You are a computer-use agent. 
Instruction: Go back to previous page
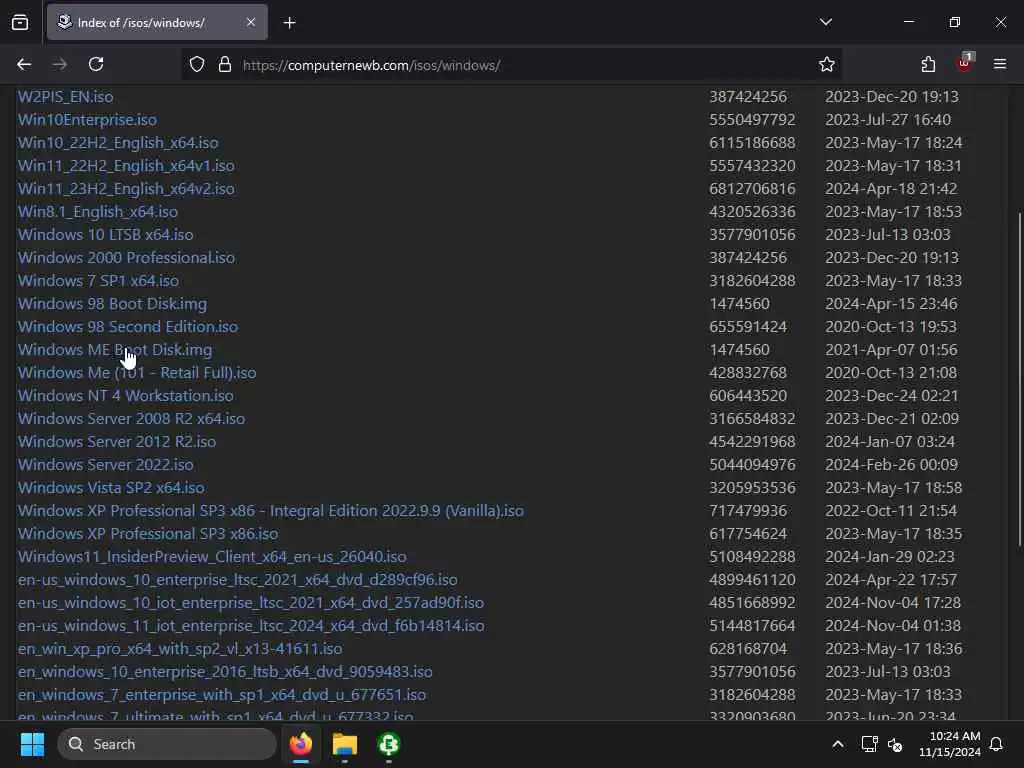click(24, 65)
